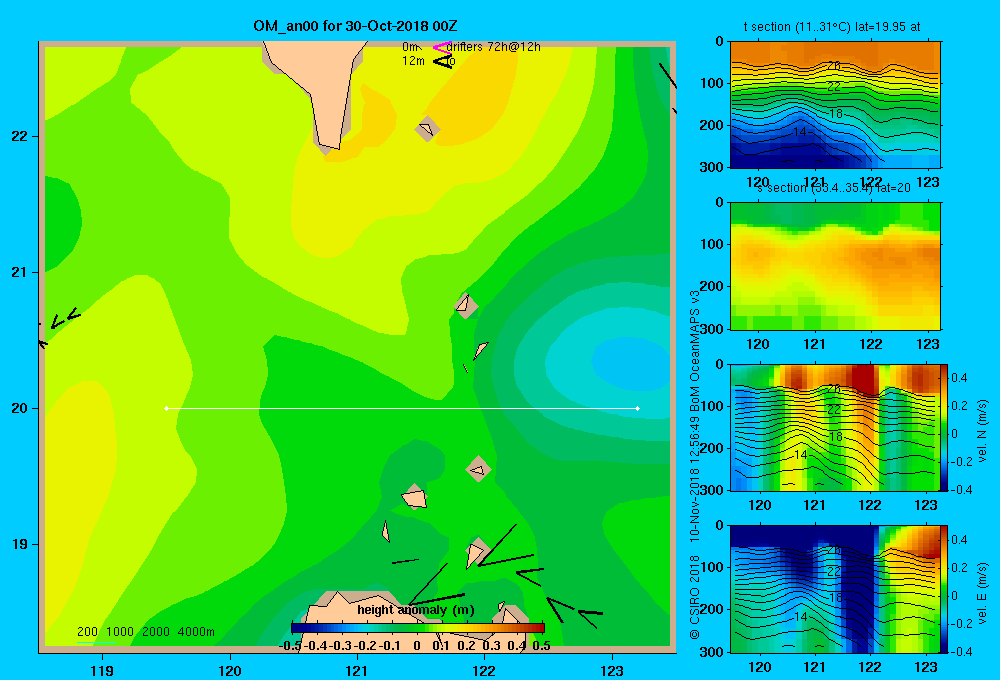Open the eastward velocity section panel
The width and height of the screenshot is (1000, 680).
pyautogui.click(x=835, y=589)
